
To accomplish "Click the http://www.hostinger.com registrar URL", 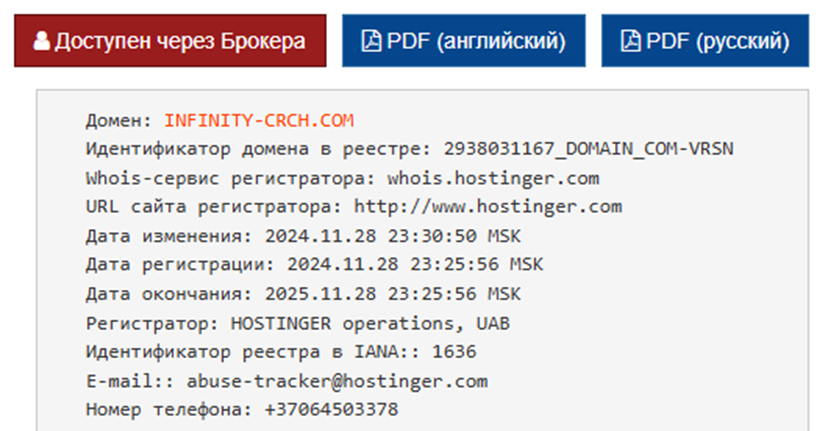I will pos(488,207).
